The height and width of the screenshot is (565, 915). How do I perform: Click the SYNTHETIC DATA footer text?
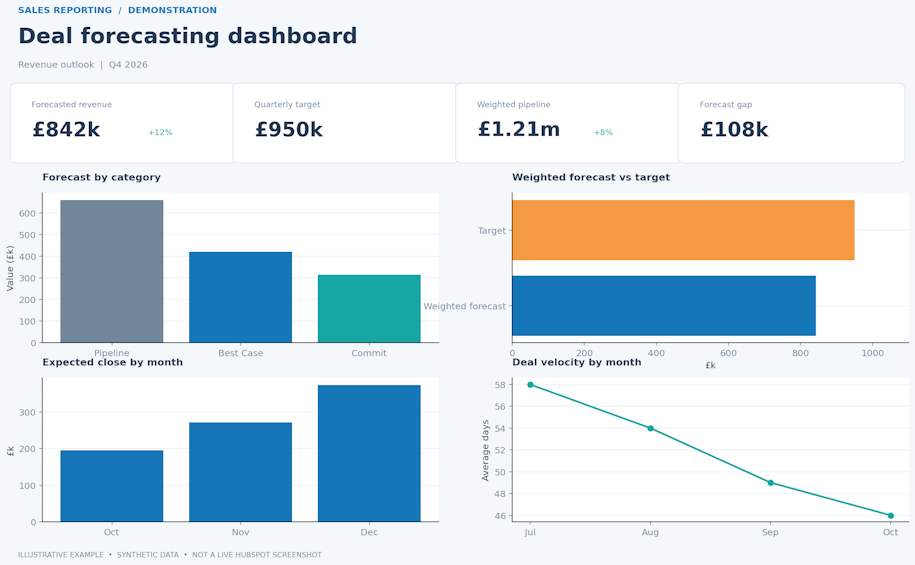point(148,555)
